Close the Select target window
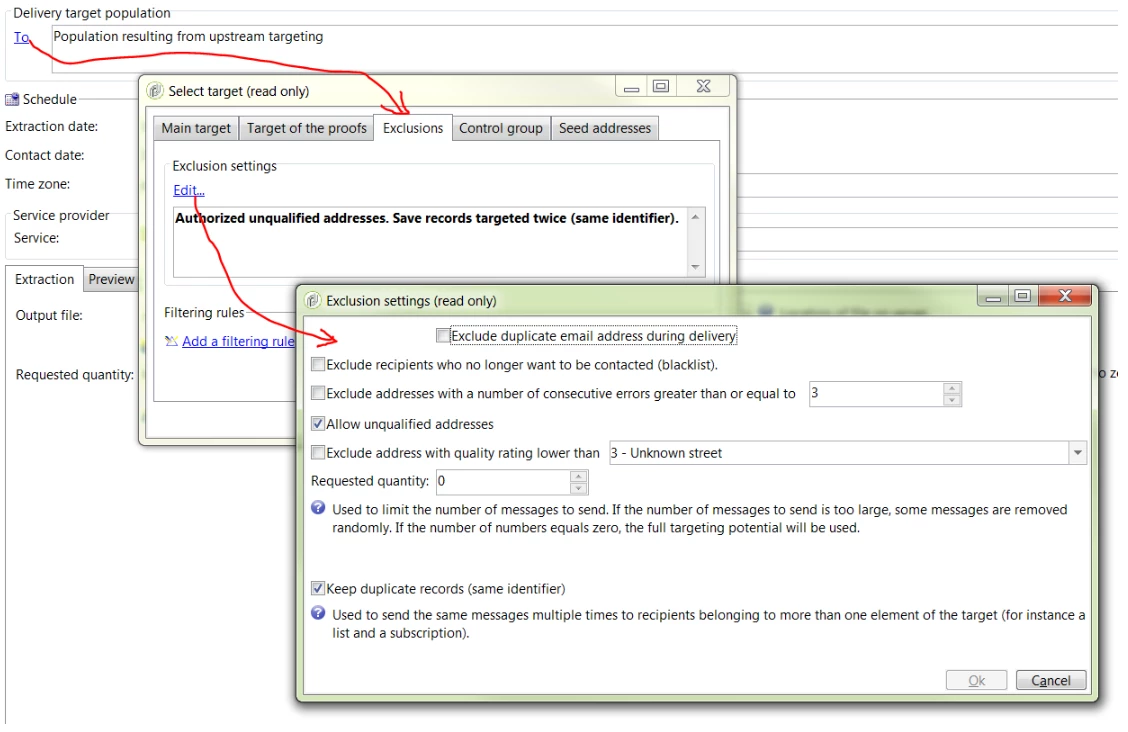1128x732 pixels. point(704,87)
